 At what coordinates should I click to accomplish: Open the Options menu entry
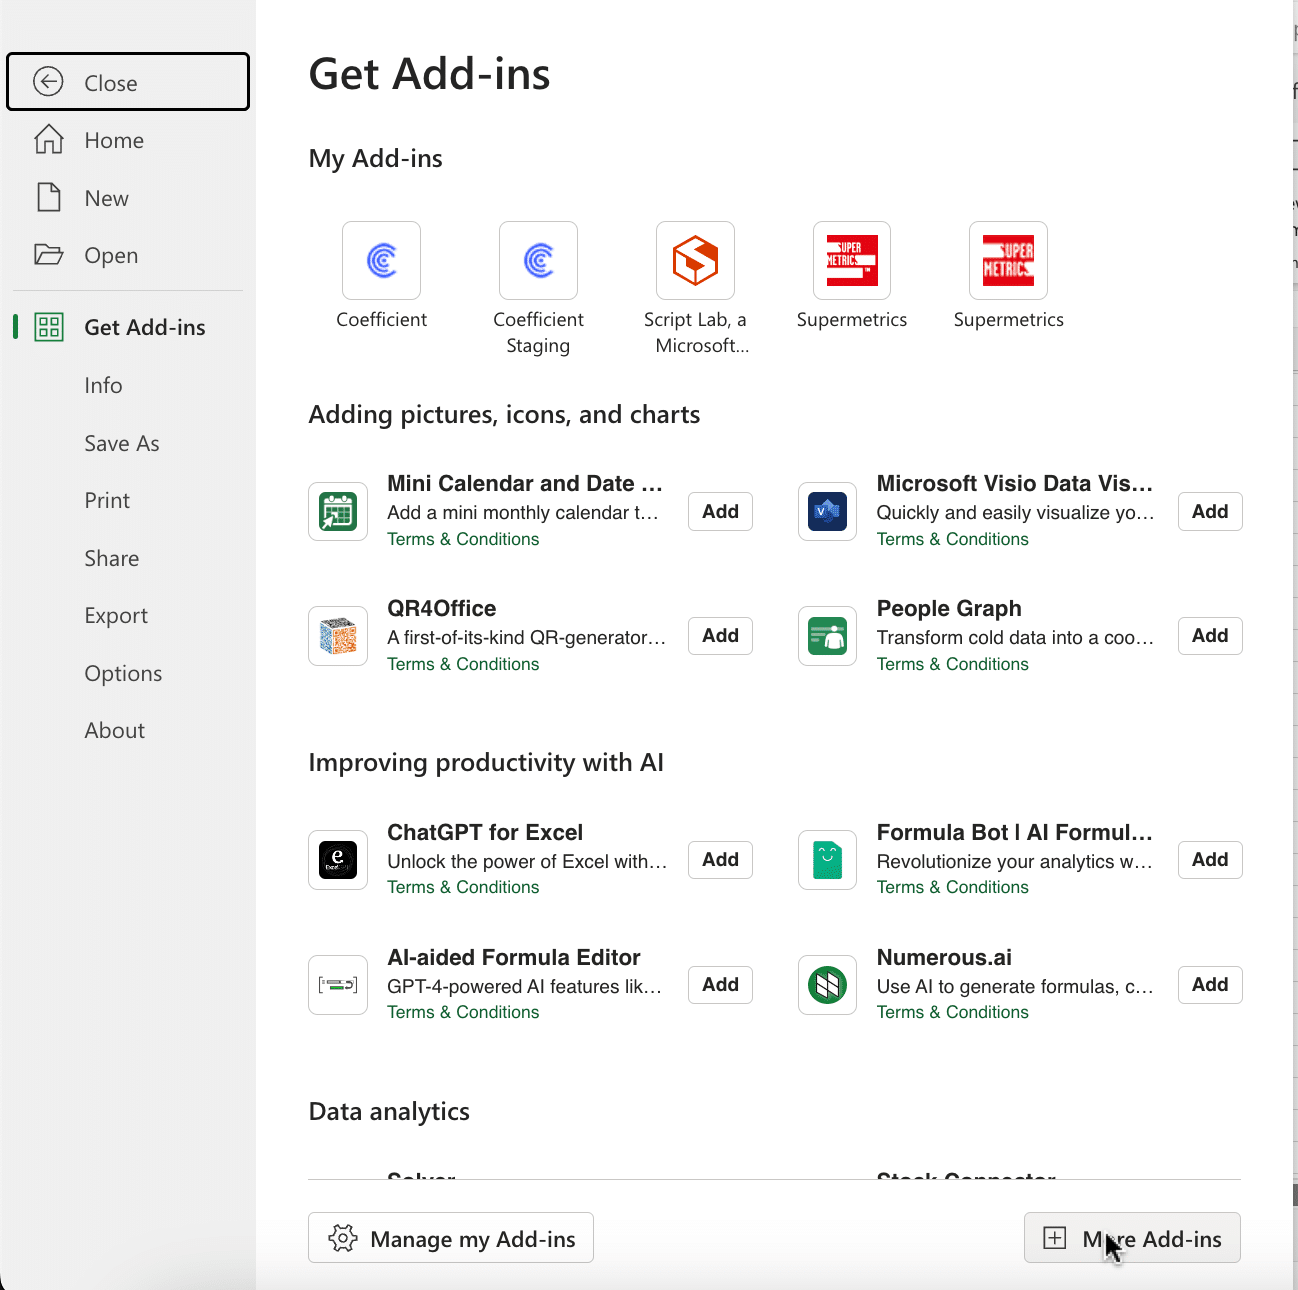point(123,674)
